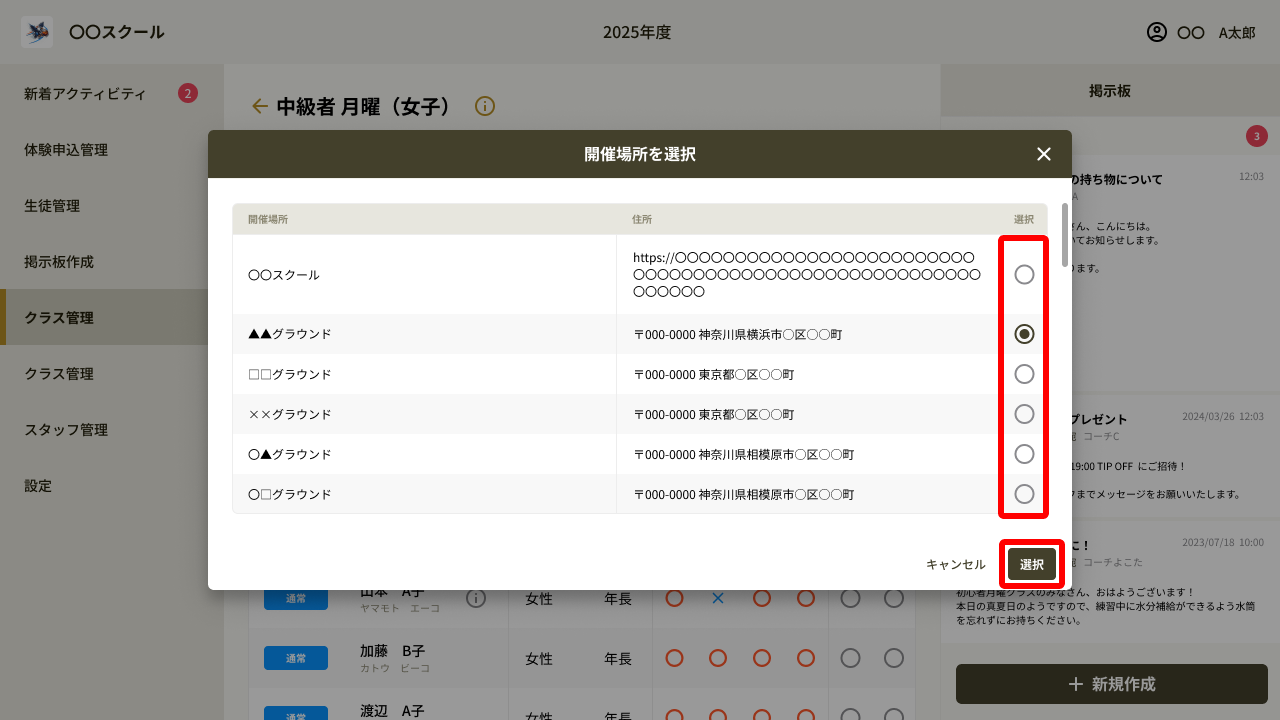Viewport: 1280px width, 720px height.
Task: Pick the ××グラウンド radio option
Action: pos(1024,414)
